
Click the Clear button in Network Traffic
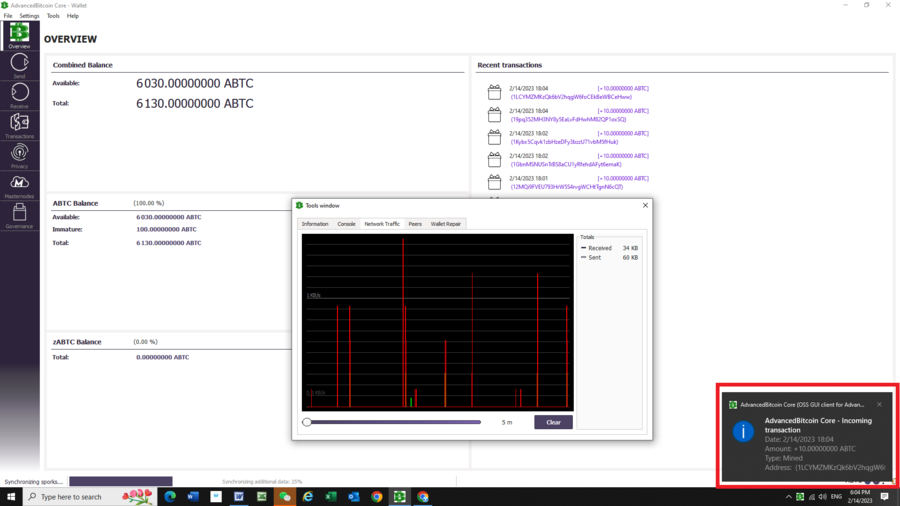point(553,422)
